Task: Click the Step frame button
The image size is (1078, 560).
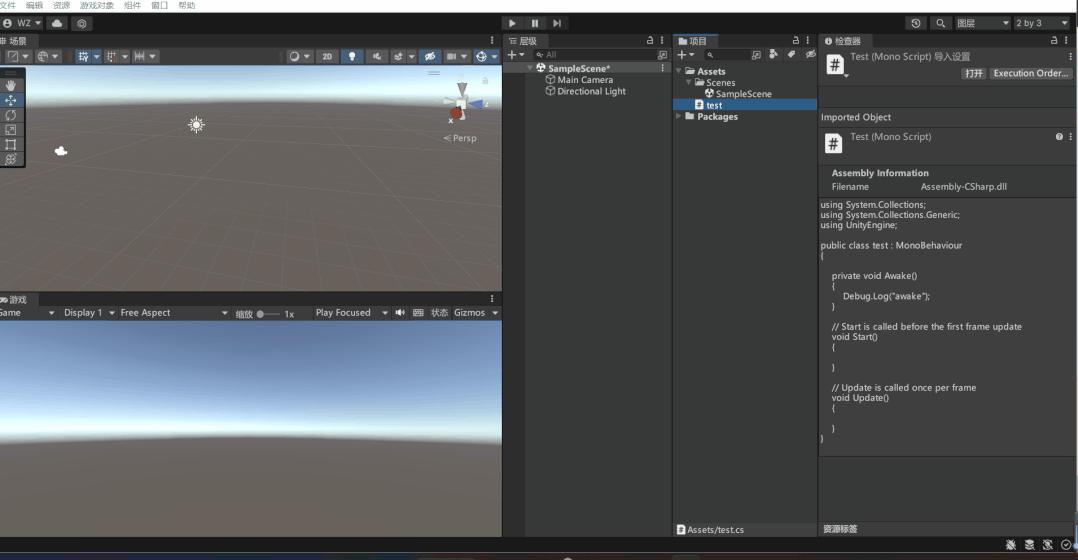Action: tap(557, 23)
